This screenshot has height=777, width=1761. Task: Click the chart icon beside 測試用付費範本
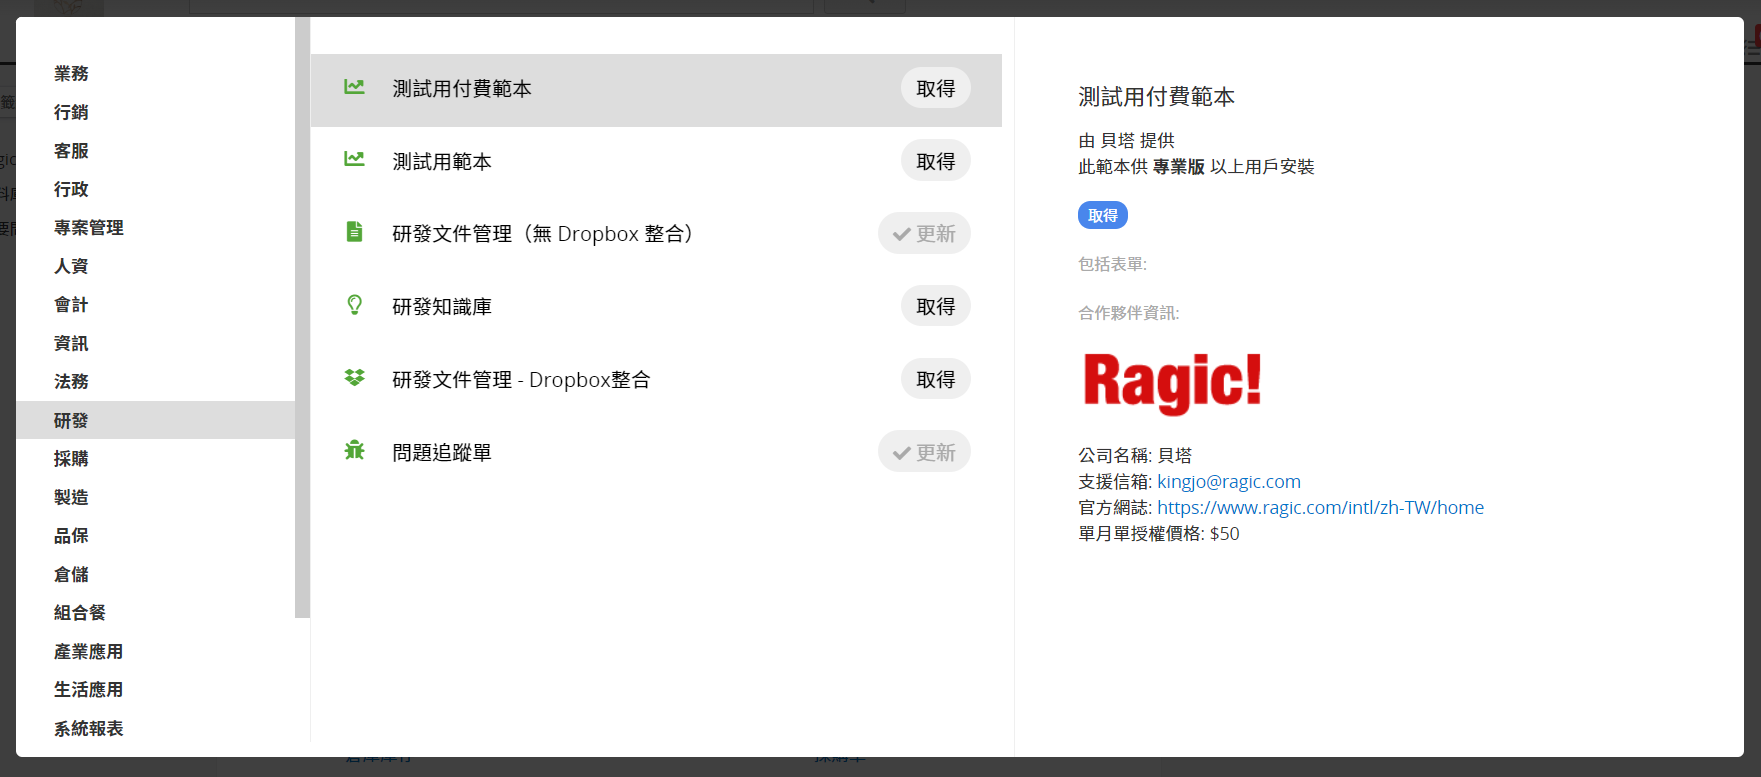tap(354, 87)
